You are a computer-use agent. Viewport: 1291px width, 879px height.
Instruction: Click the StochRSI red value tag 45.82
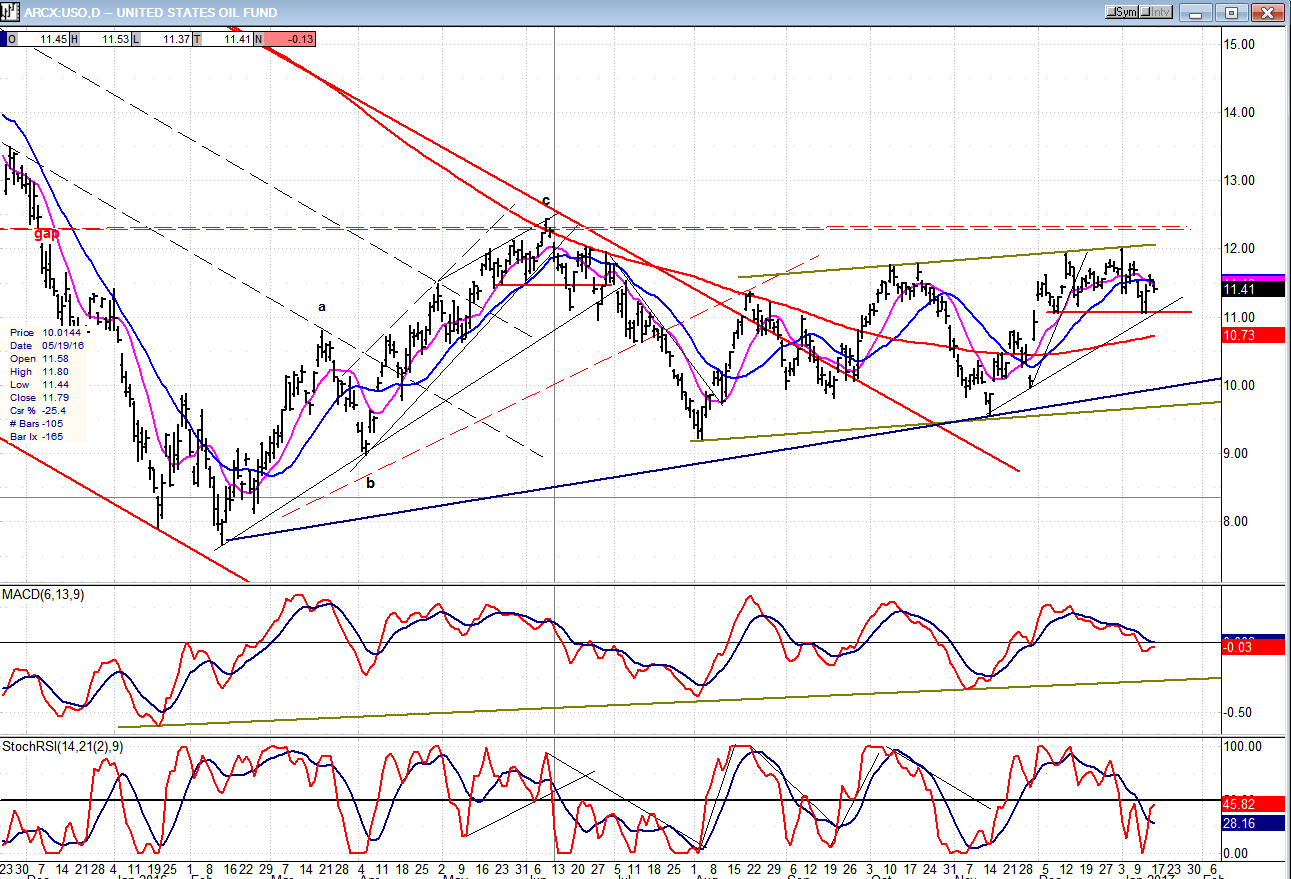(1246, 803)
